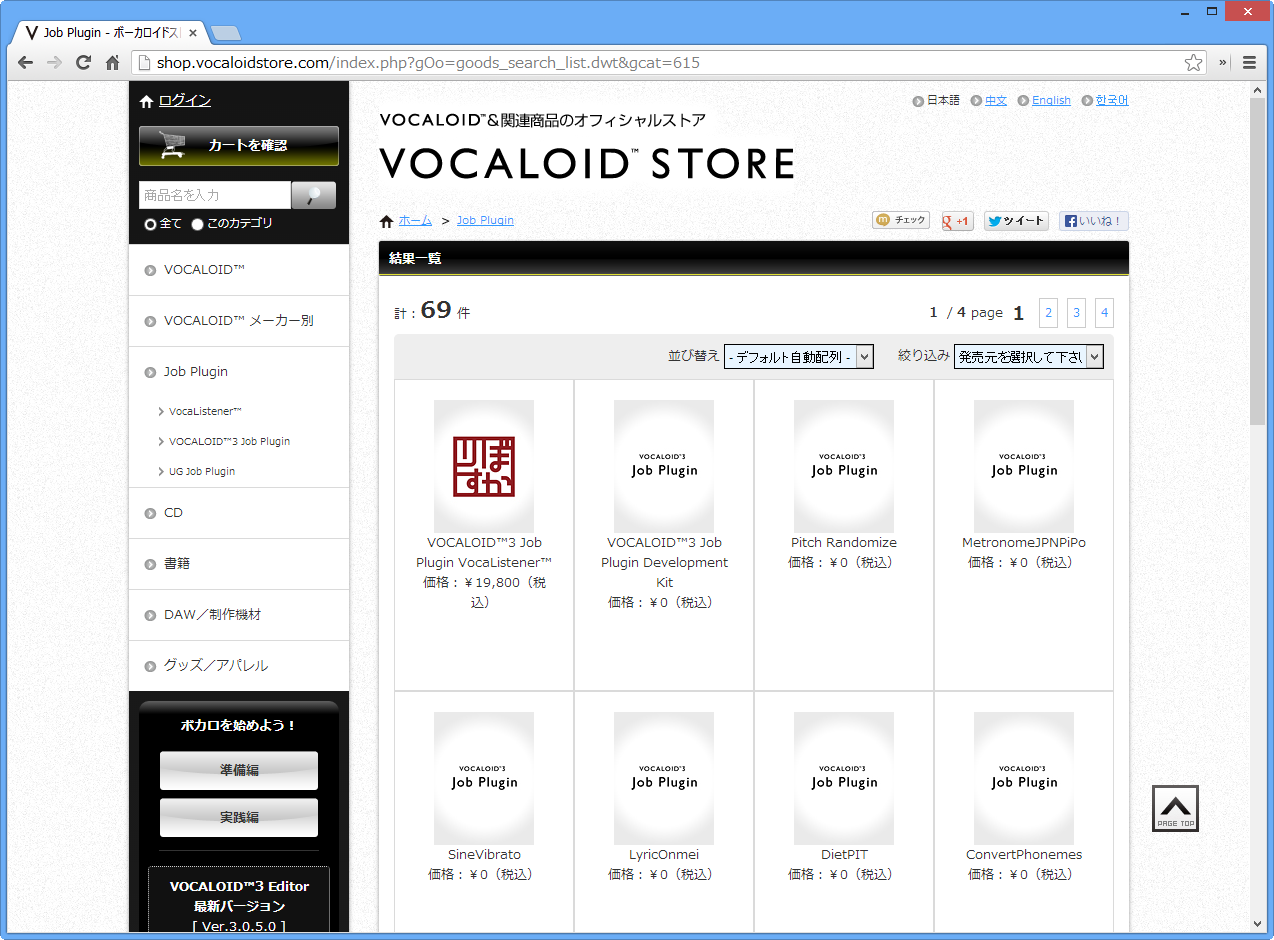This screenshot has width=1274, height=940.
Task: Click the Chrome extensions overflow chevron
Action: coord(1222,62)
